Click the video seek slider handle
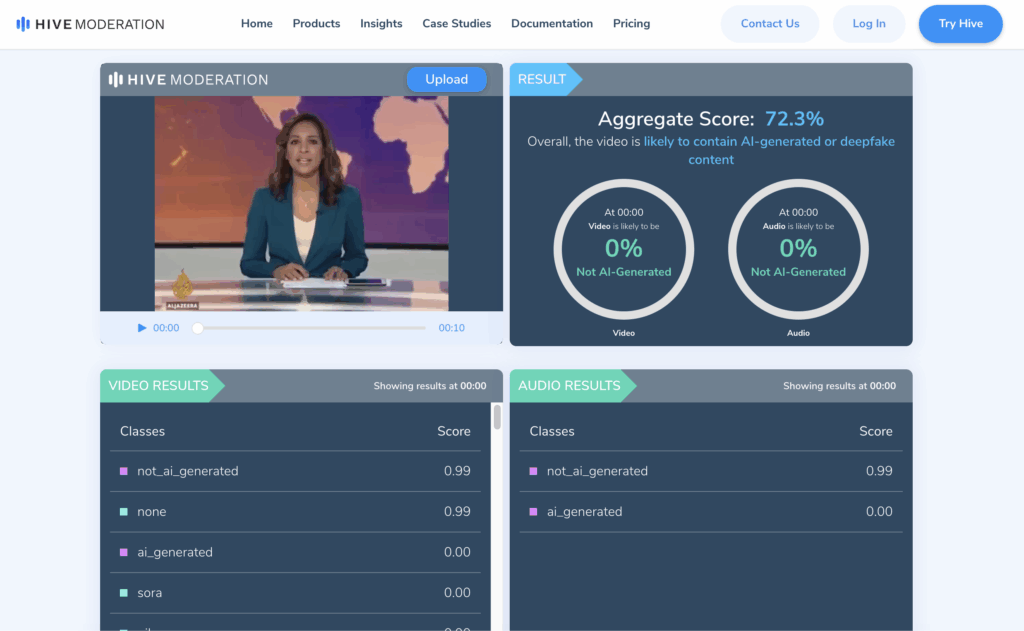 click(198, 328)
